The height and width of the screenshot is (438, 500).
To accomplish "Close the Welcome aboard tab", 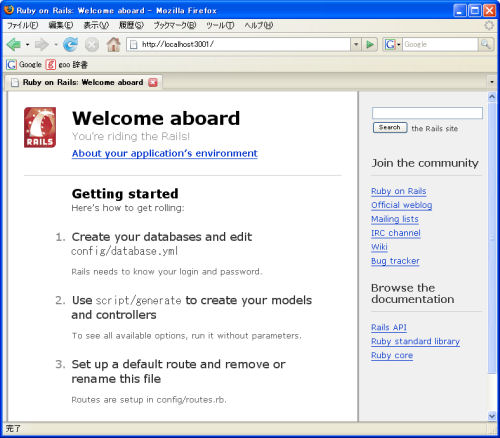I will tap(153, 82).
